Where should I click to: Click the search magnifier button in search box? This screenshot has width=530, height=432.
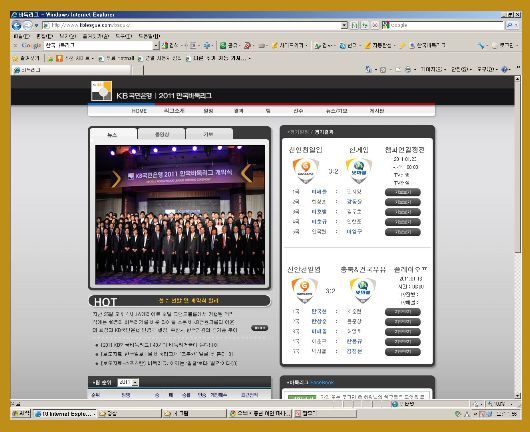(509, 25)
